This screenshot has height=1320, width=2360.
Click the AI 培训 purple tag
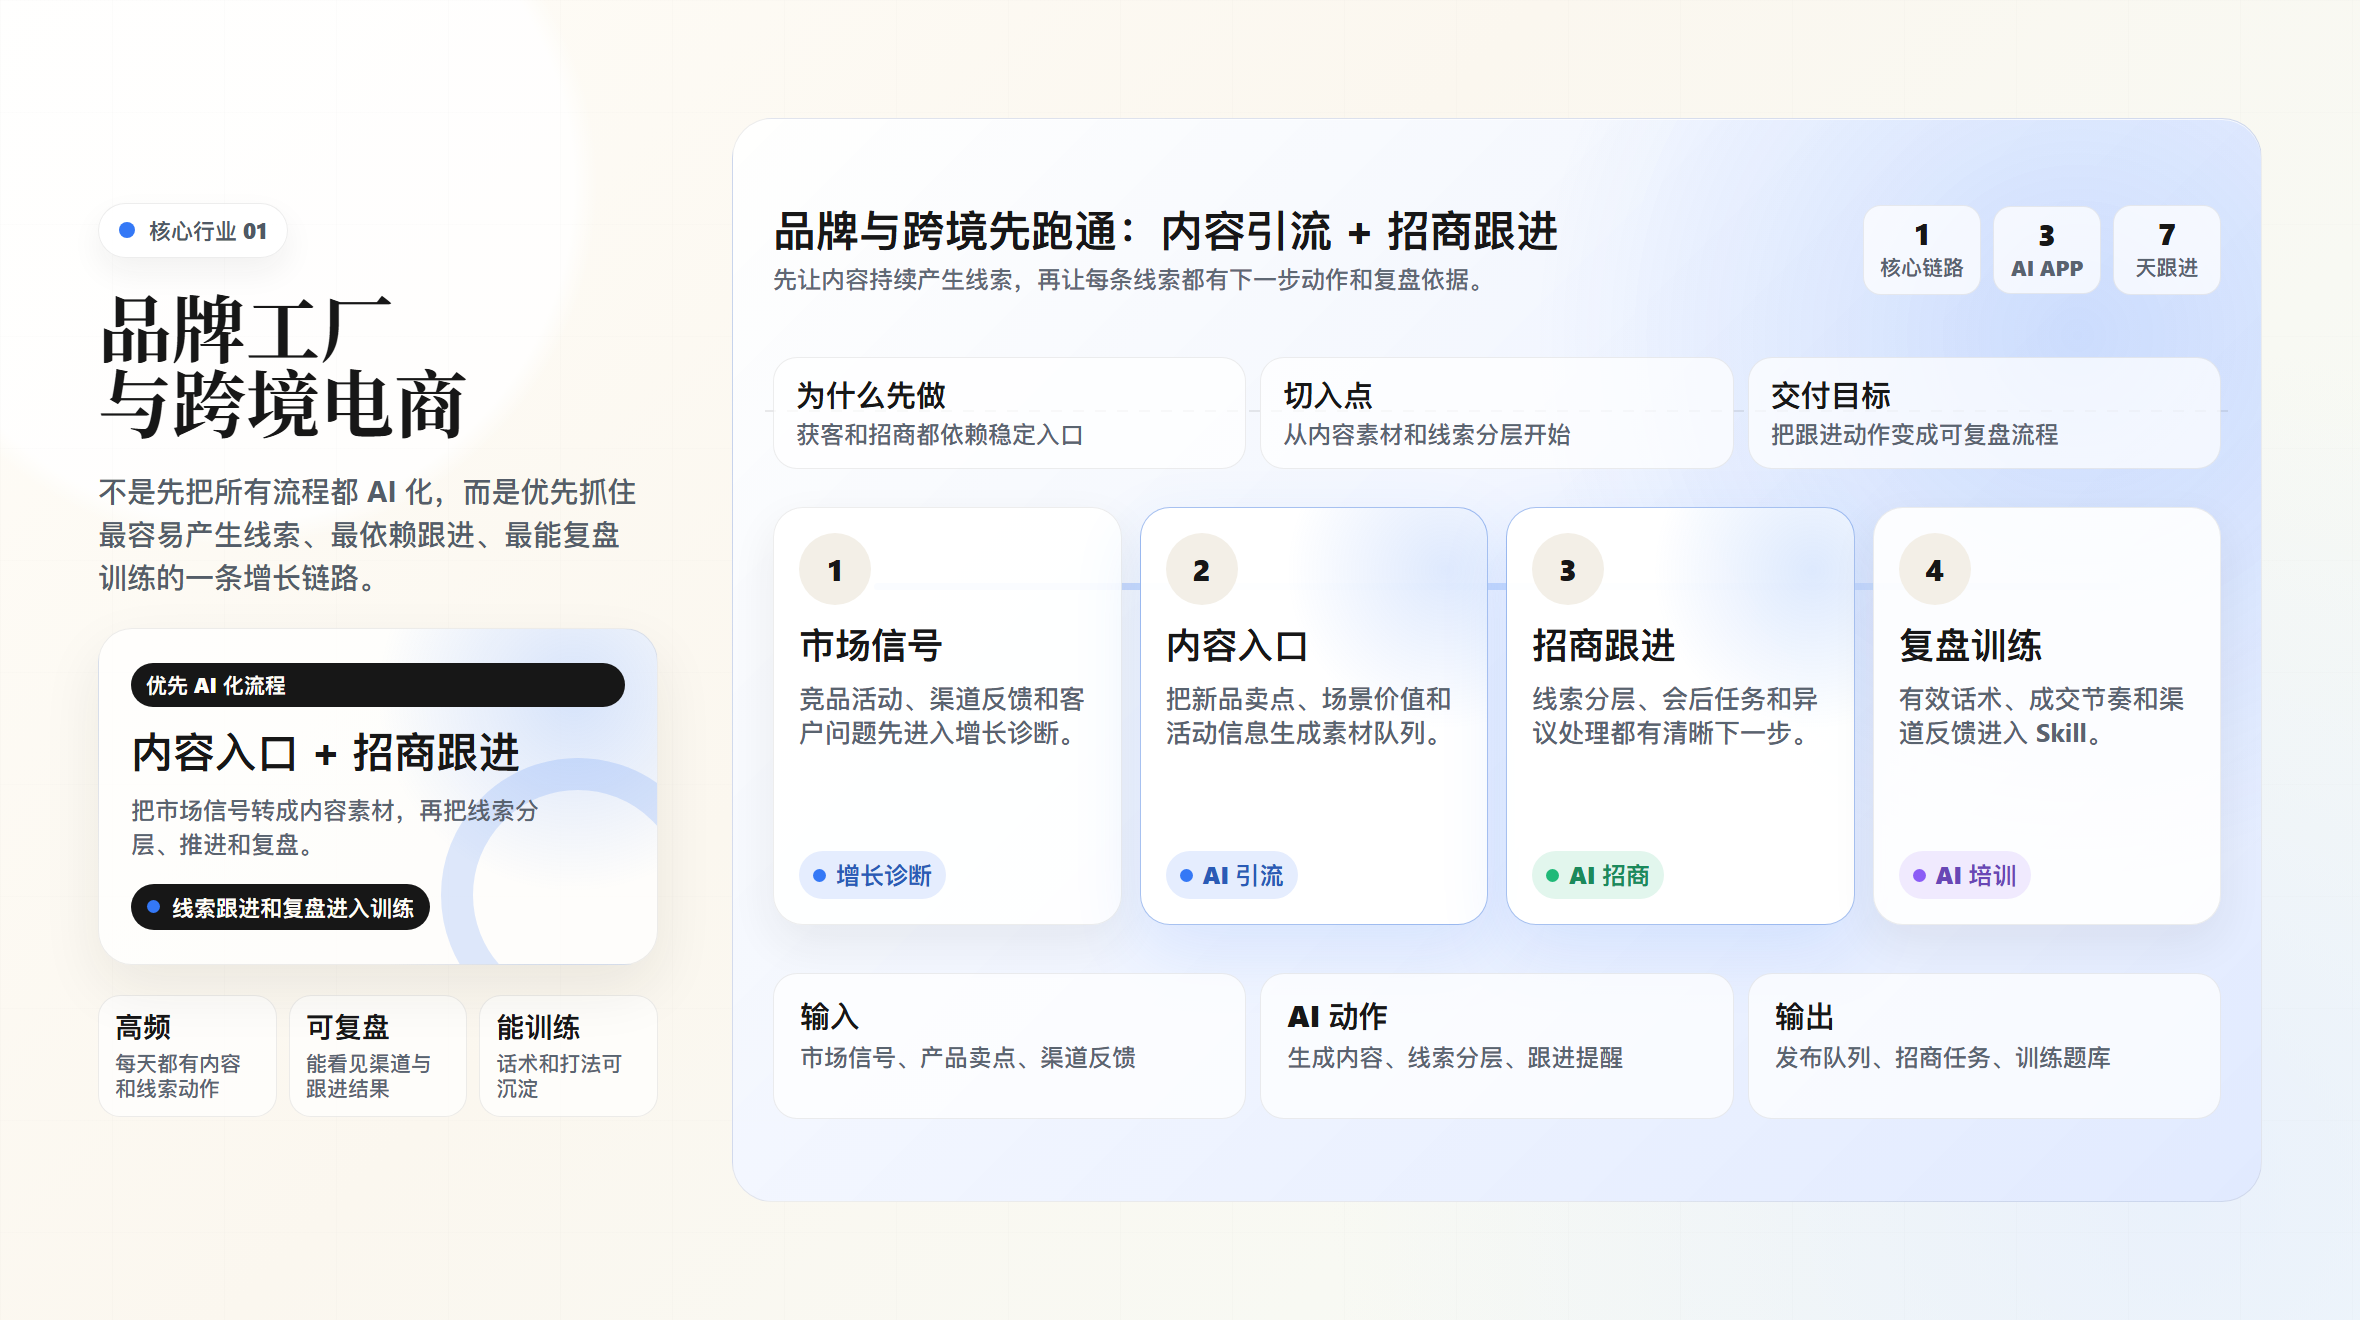(1964, 876)
